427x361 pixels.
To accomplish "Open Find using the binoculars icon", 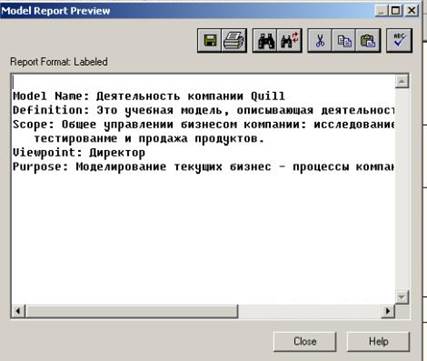I will 265,41.
